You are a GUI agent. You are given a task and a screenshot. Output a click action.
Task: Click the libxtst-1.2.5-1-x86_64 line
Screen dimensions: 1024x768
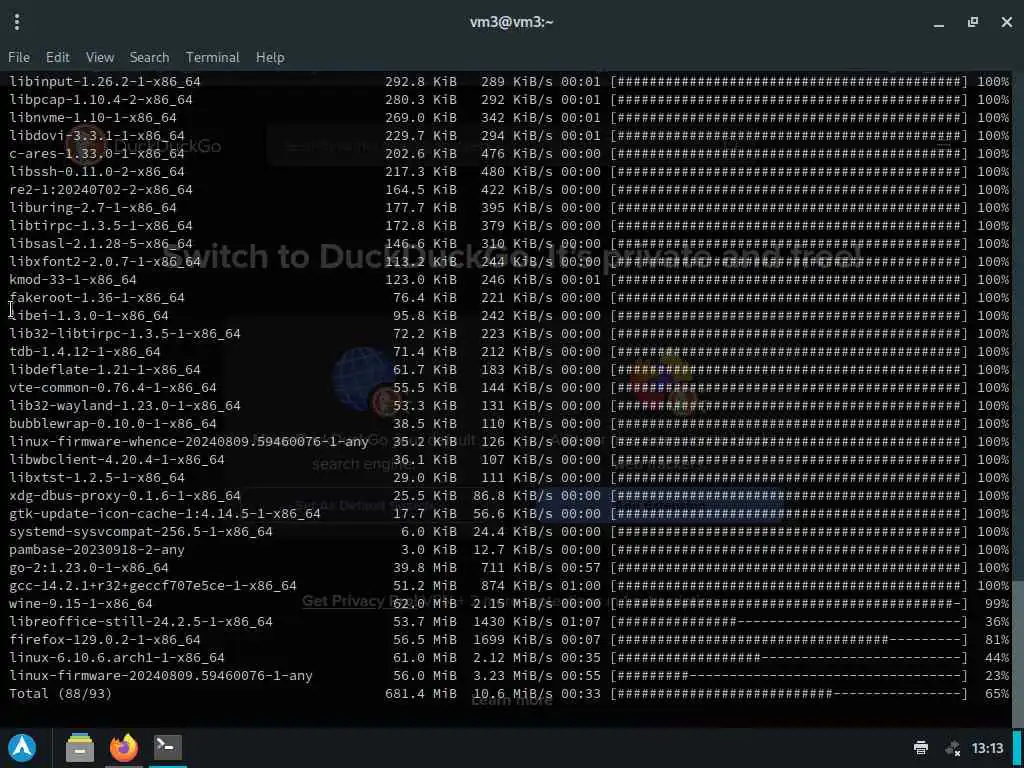[x=509, y=477]
